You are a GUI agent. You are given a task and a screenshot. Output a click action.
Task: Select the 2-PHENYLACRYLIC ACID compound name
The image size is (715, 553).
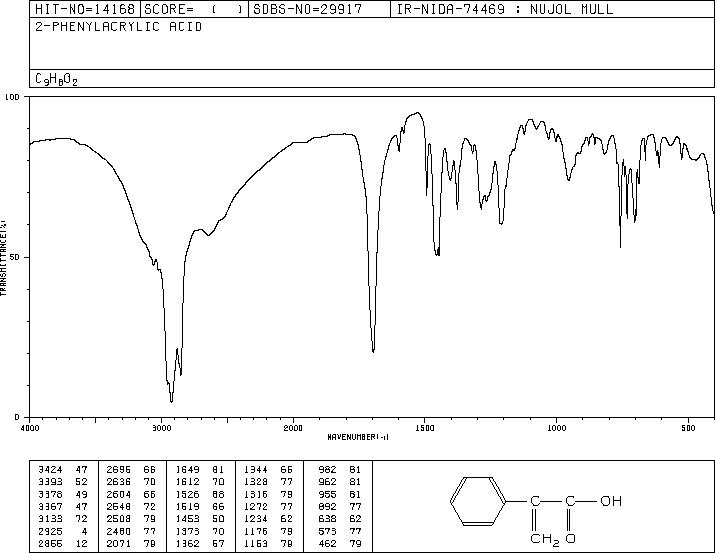[x=119, y=27]
